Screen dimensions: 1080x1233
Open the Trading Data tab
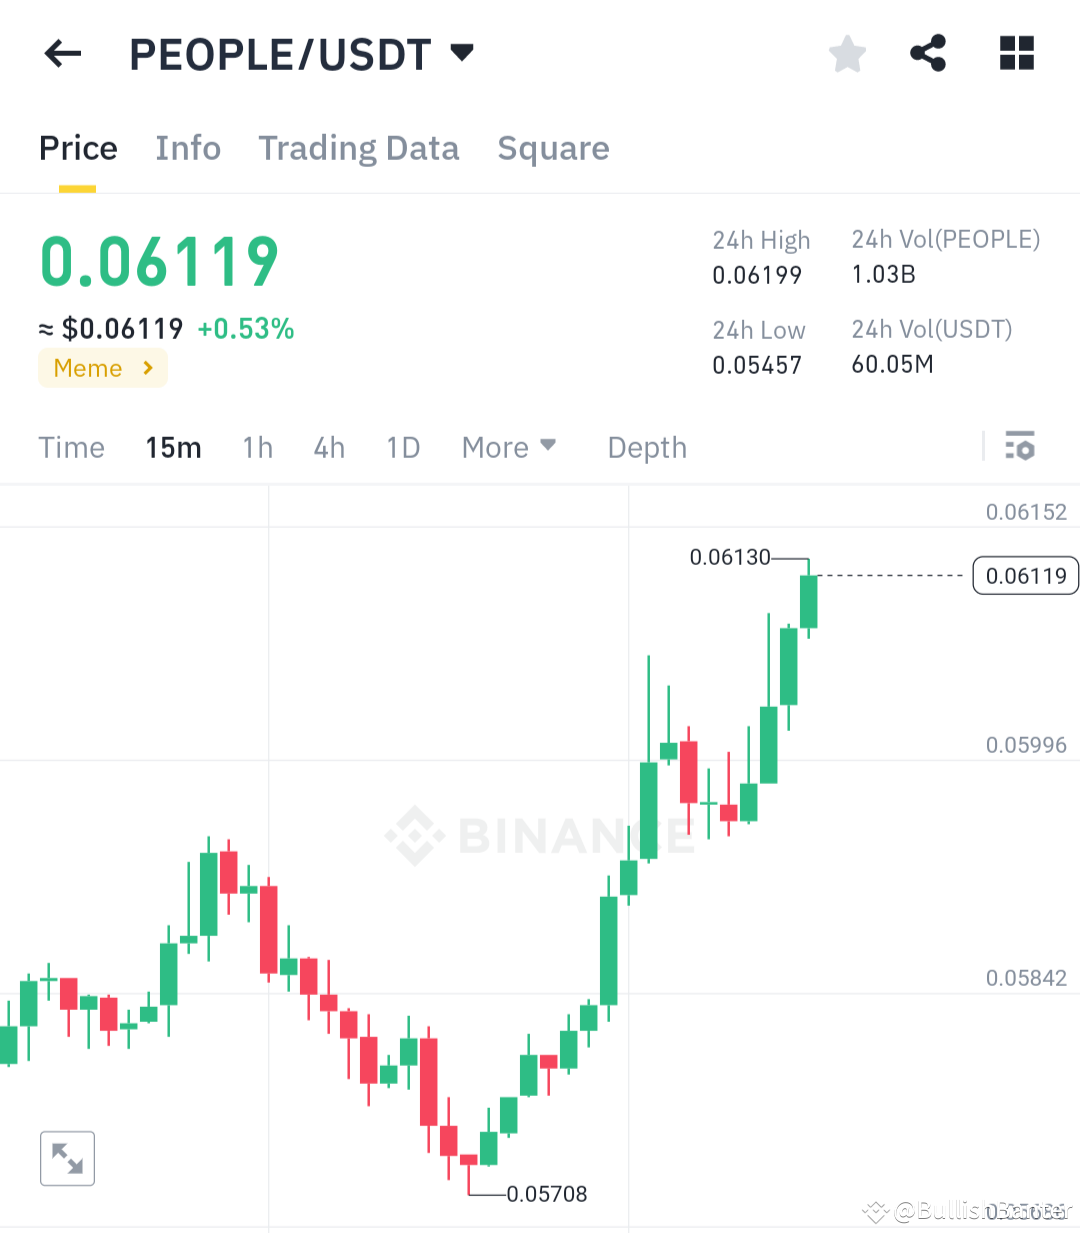(x=359, y=147)
